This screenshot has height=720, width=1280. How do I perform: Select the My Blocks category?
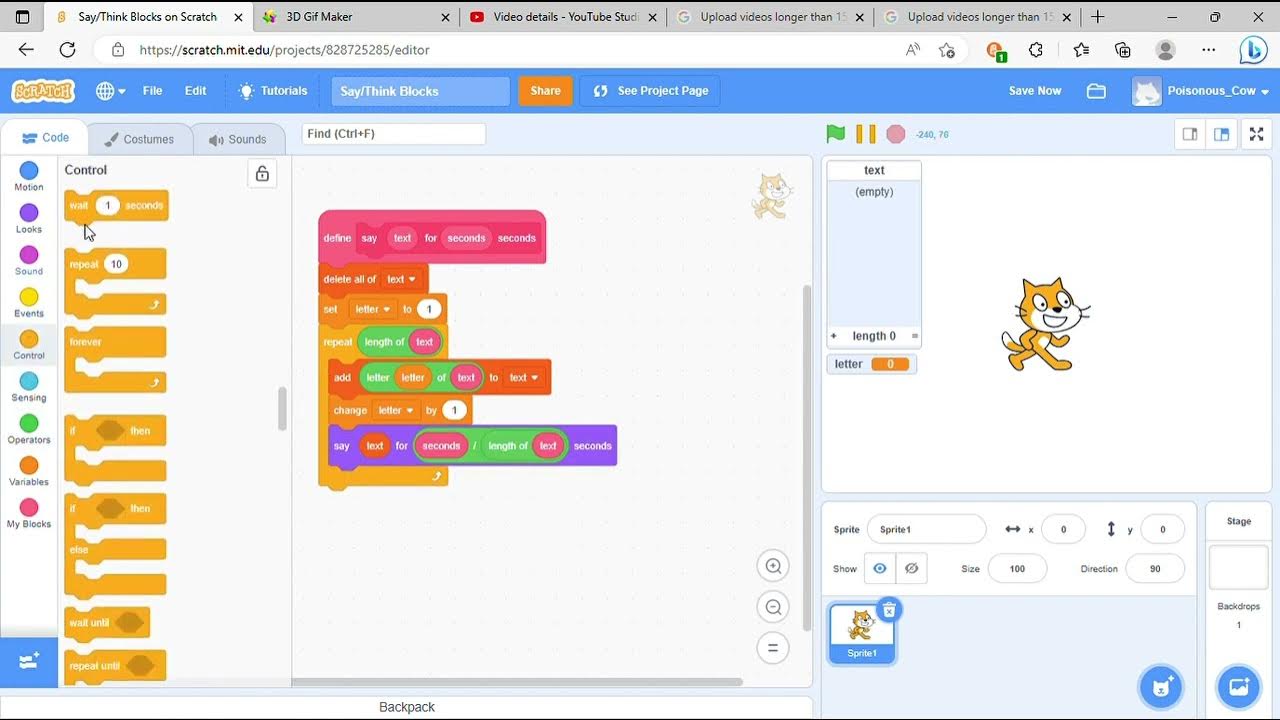pyautogui.click(x=29, y=512)
